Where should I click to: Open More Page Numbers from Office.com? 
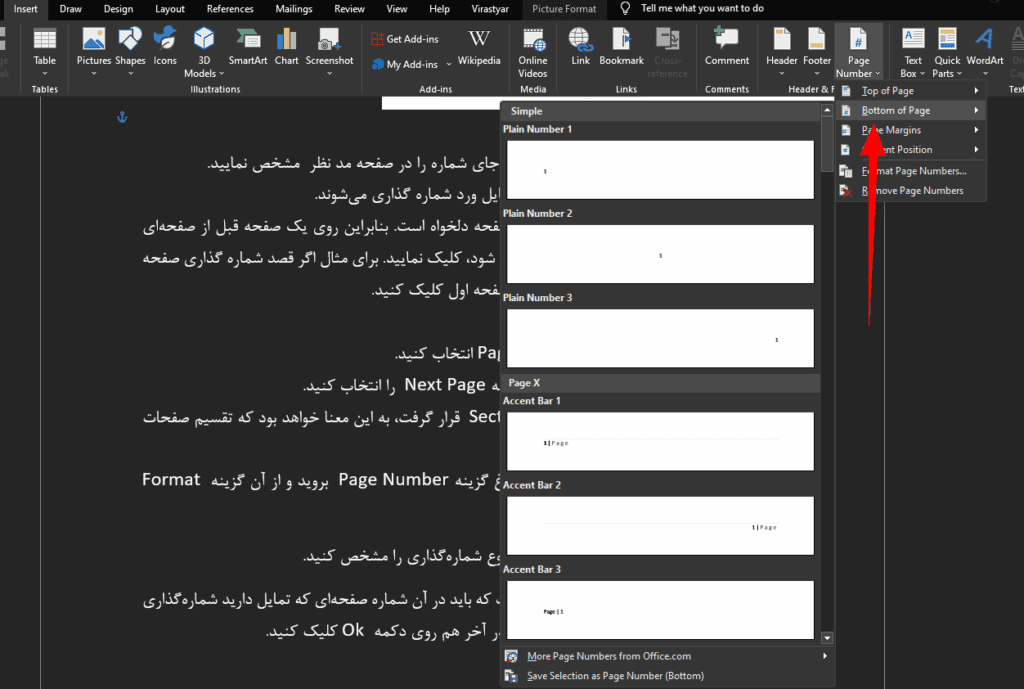coord(609,656)
